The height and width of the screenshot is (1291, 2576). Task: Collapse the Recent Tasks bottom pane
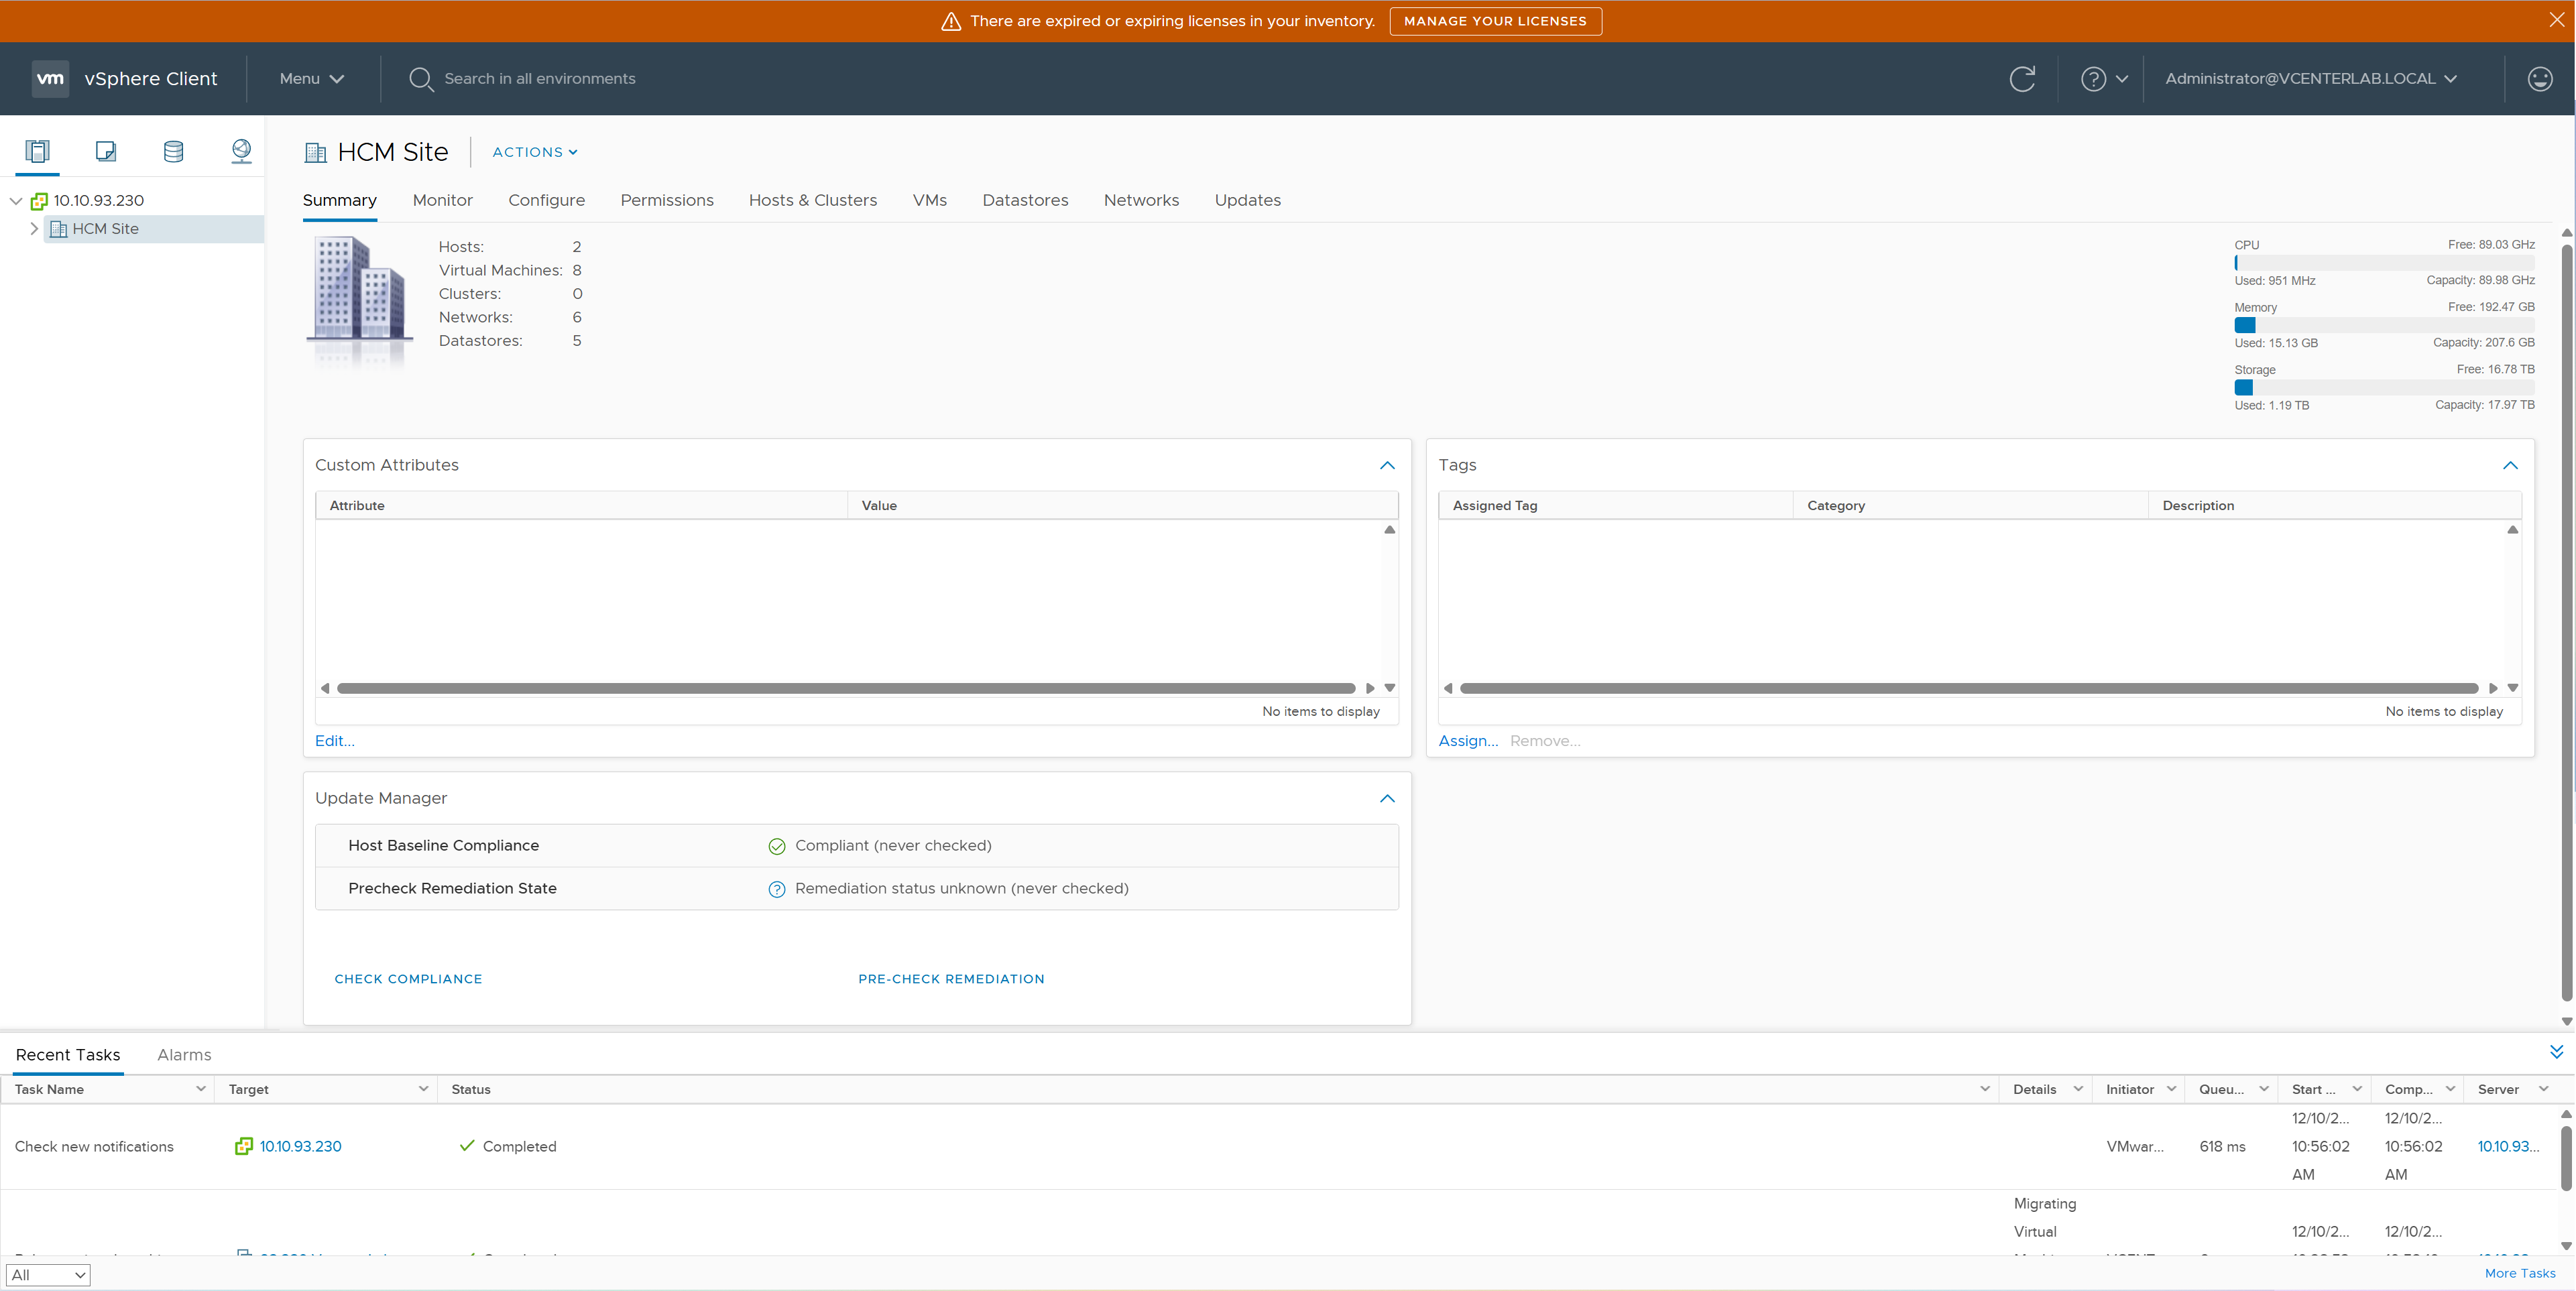(2556, 1052)
